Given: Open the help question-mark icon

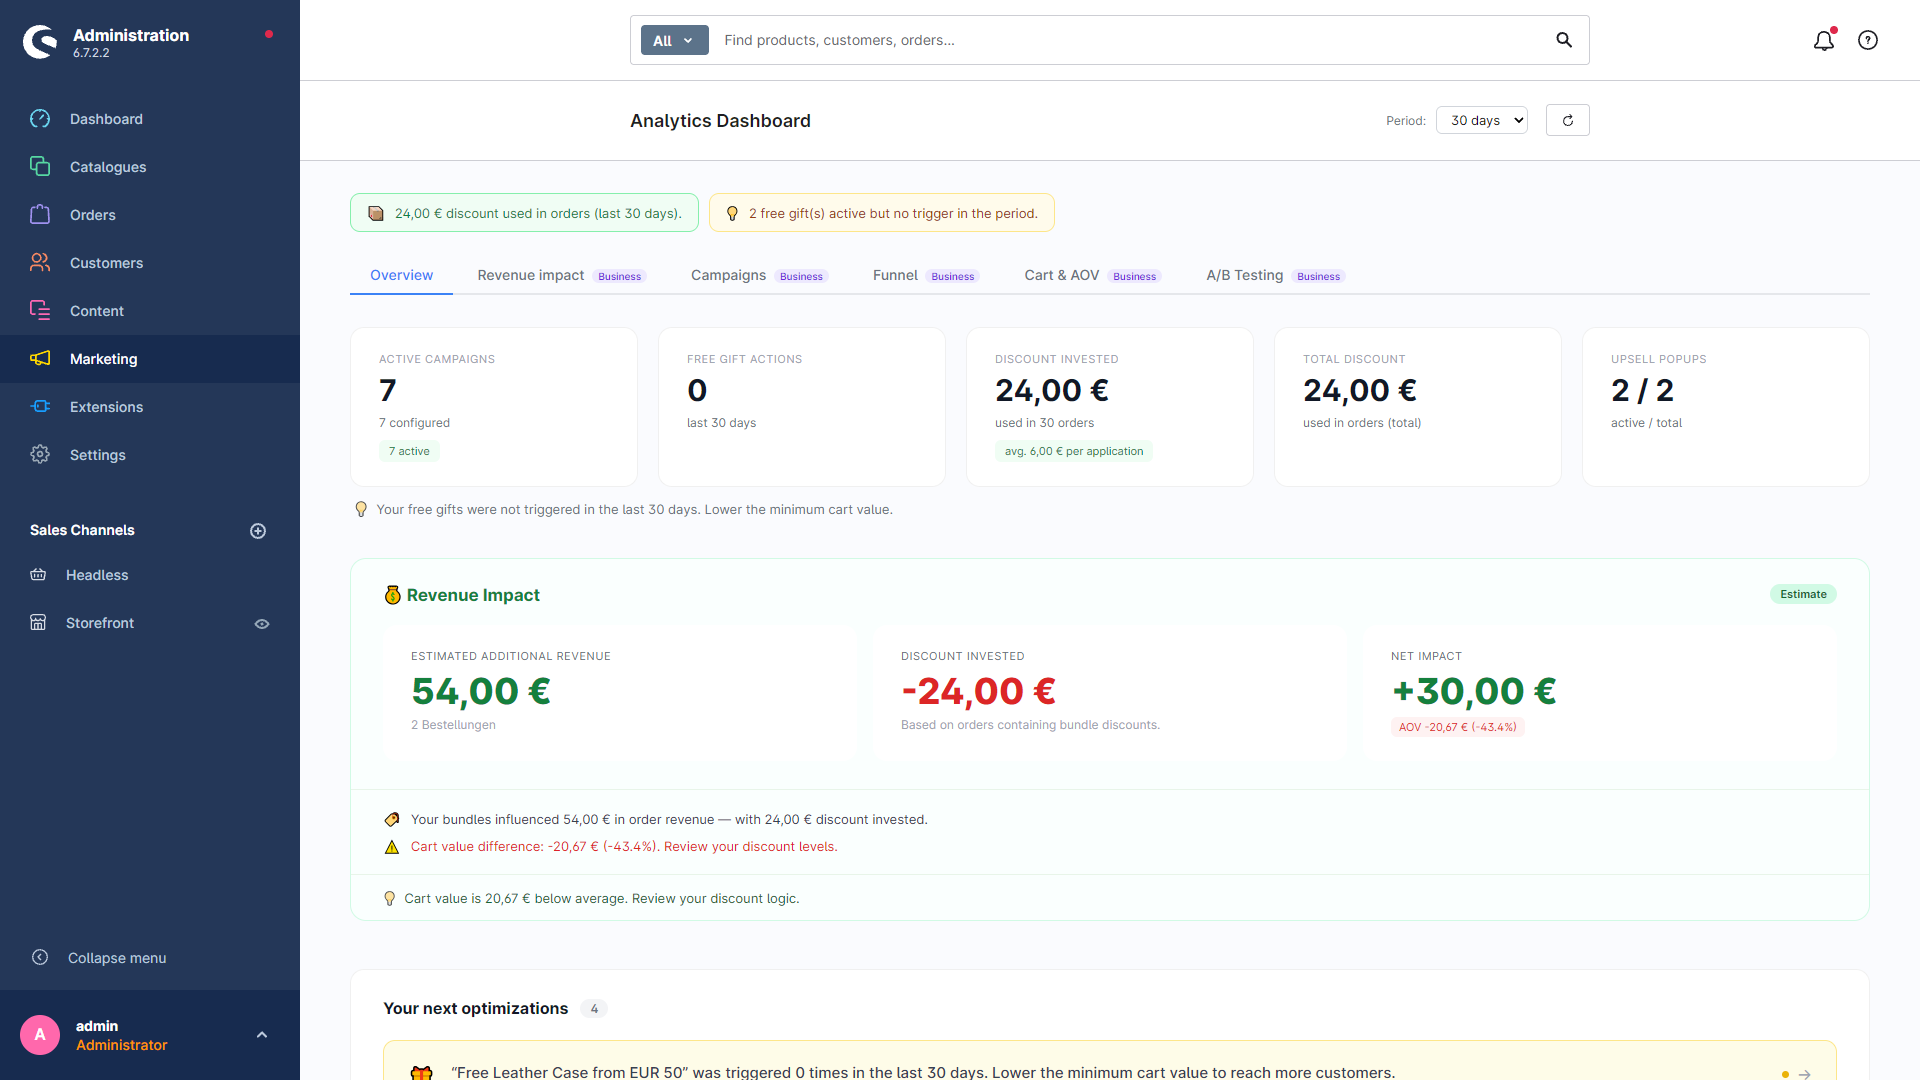Looking at the screenshot, I should (1868, 40).
